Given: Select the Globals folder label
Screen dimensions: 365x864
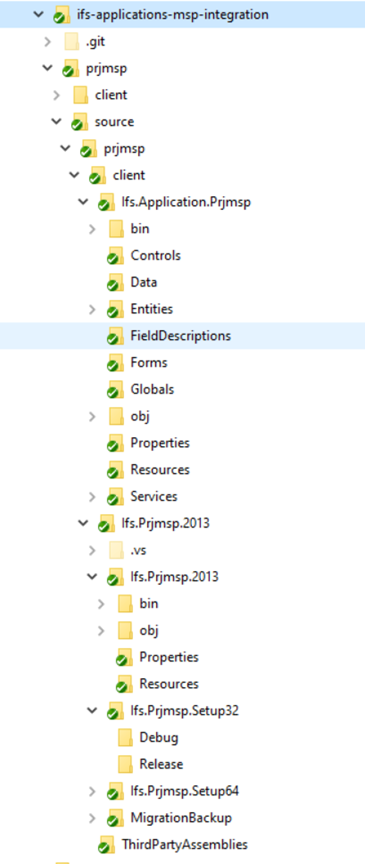Looking at the screenshot, I should [x=152, y=389].
